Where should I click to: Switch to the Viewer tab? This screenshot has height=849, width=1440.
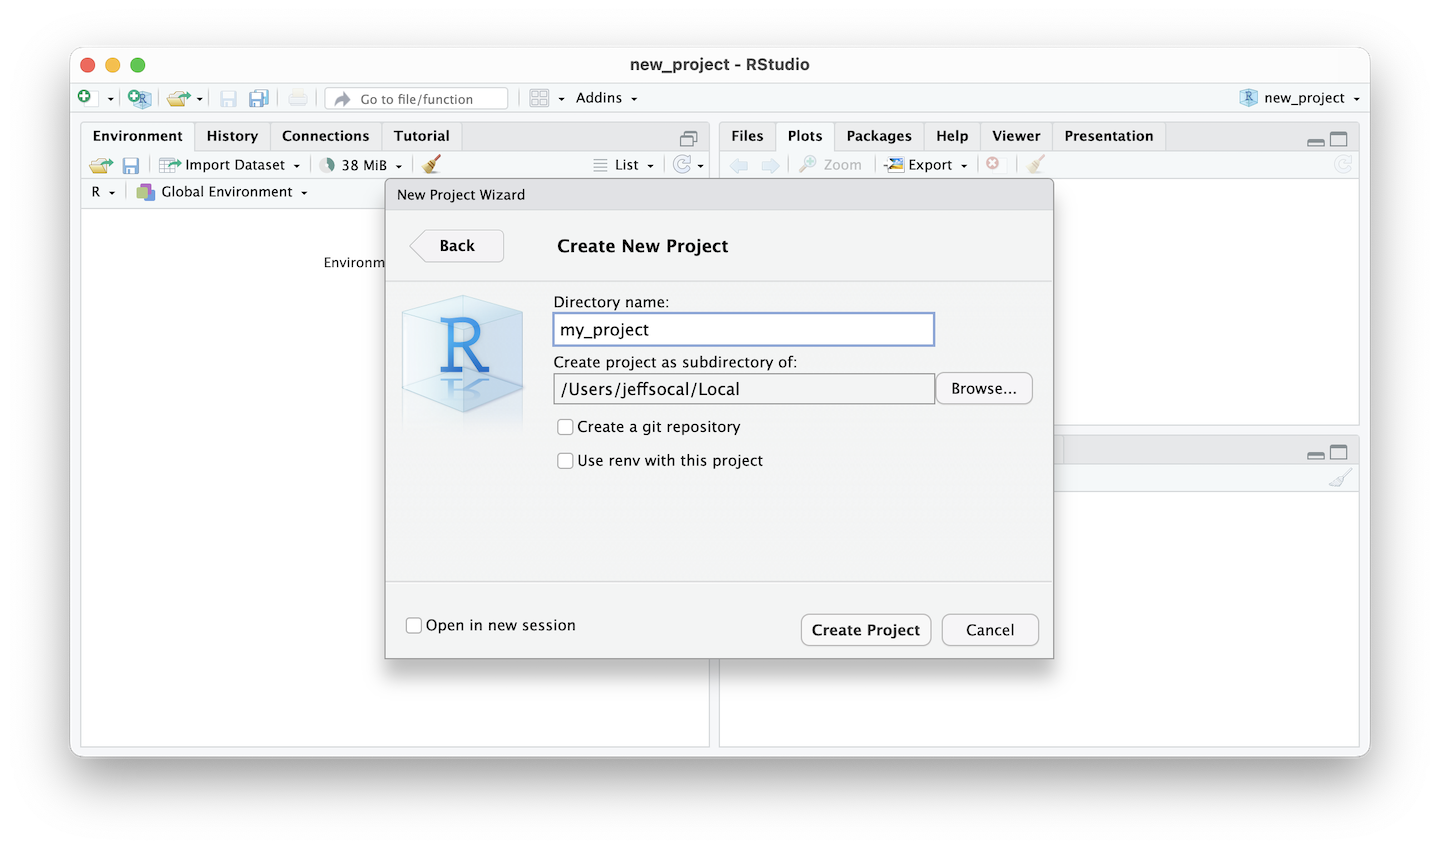pyautogui.click(x=1016, y=136)
